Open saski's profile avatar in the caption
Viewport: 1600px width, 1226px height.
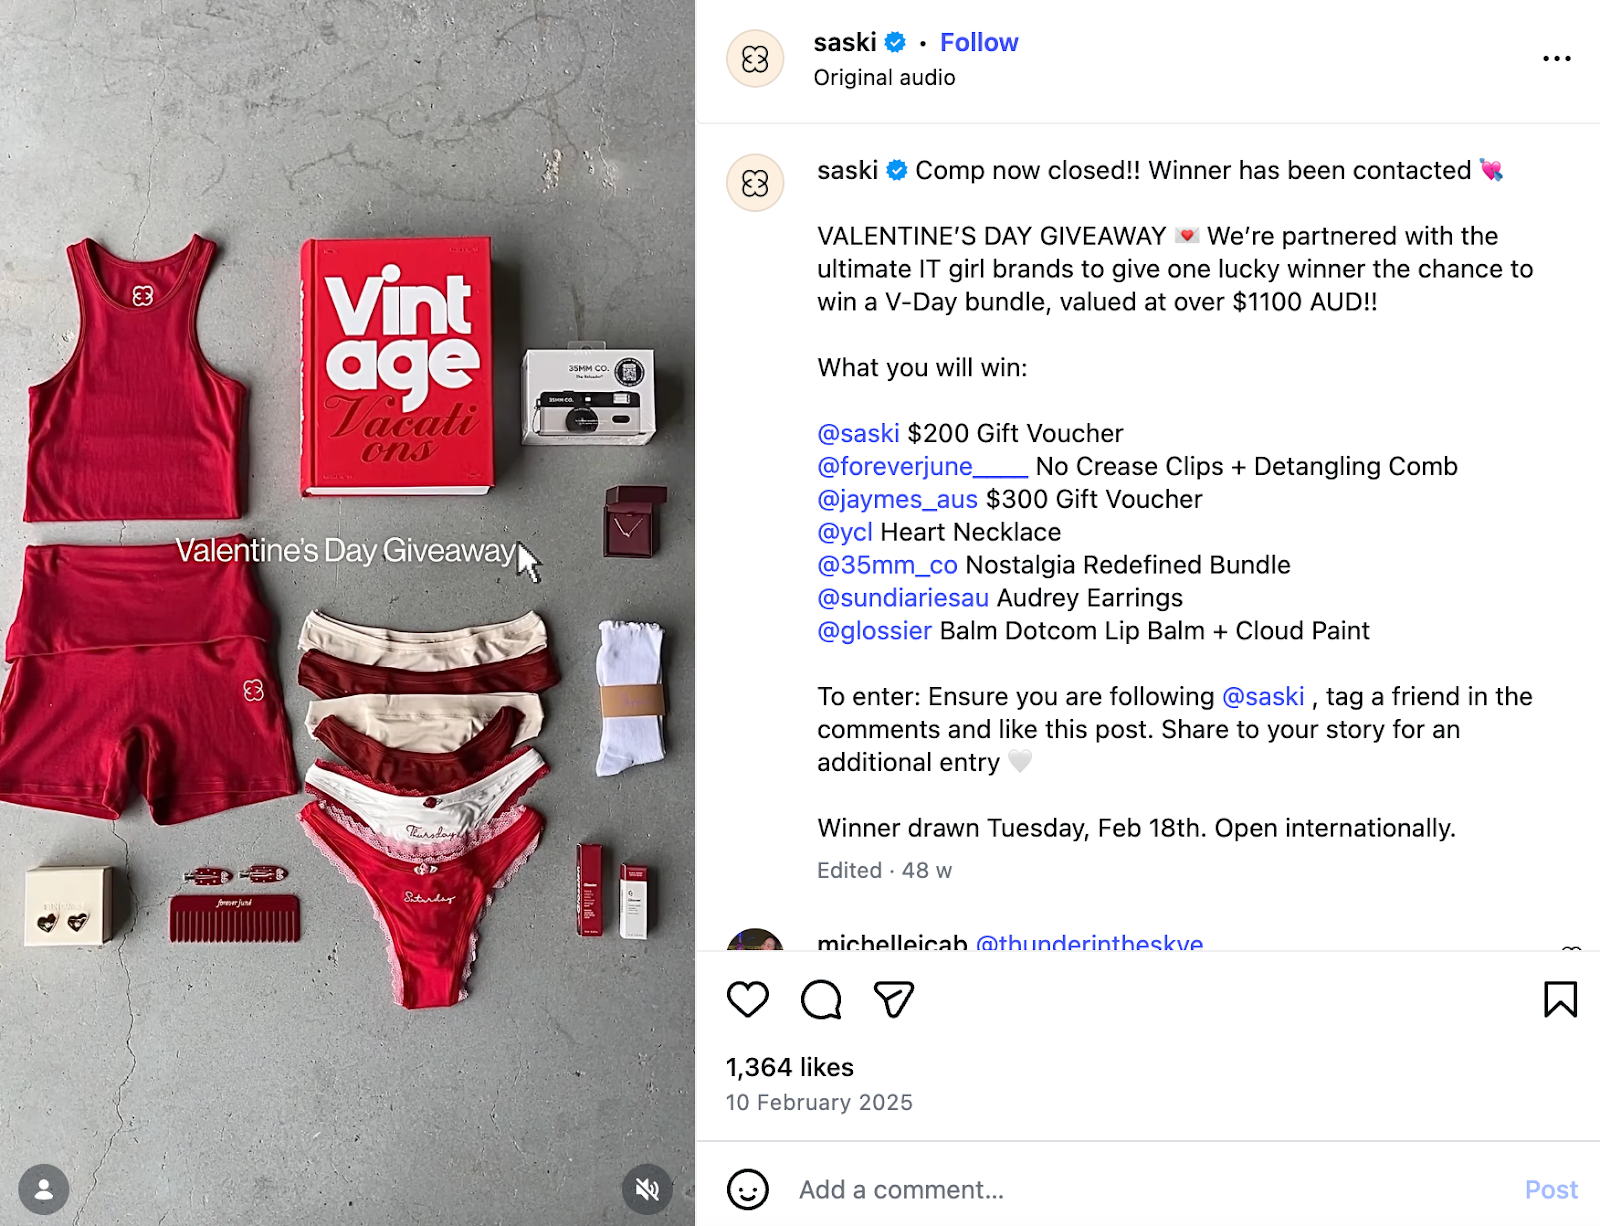[756, 182]
